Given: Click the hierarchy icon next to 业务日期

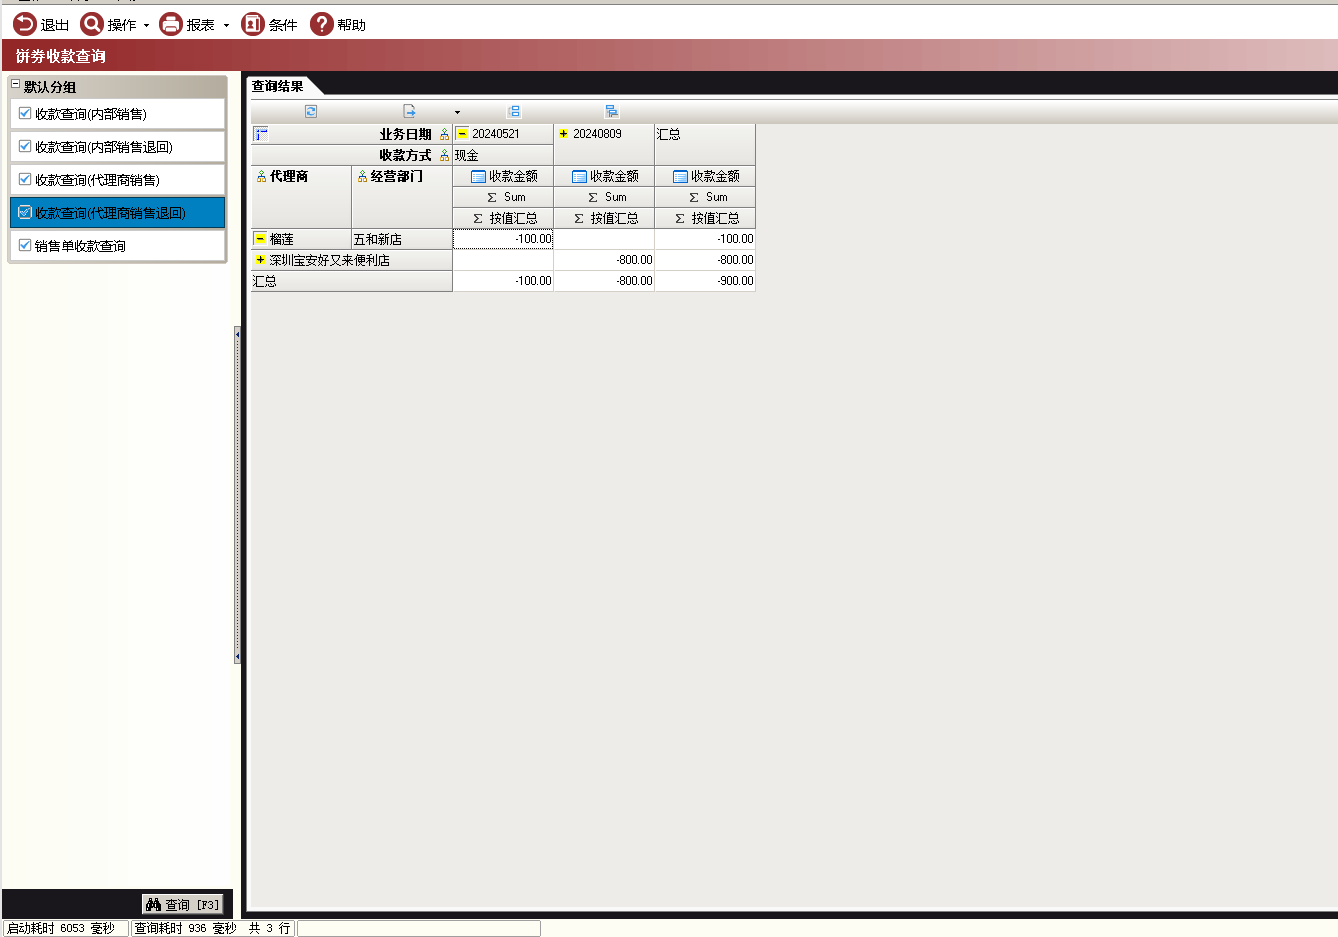Looking at the screenshot, I should tap(444, 134).
